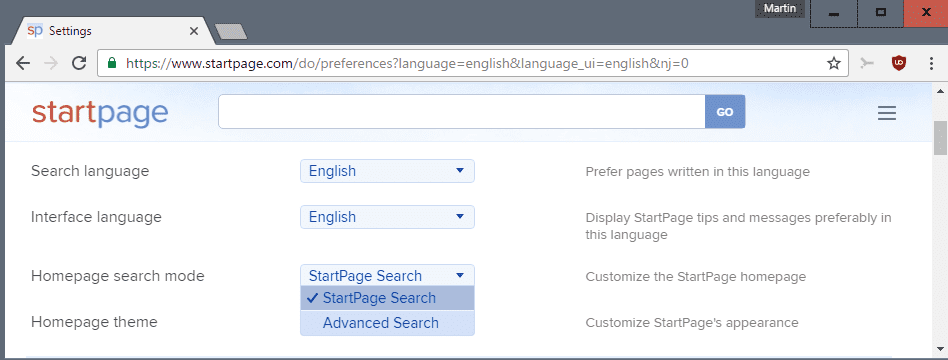Viewport: 948px width, 360px height.
Task: Bookmark this page with the star
Action: point(834,63)
